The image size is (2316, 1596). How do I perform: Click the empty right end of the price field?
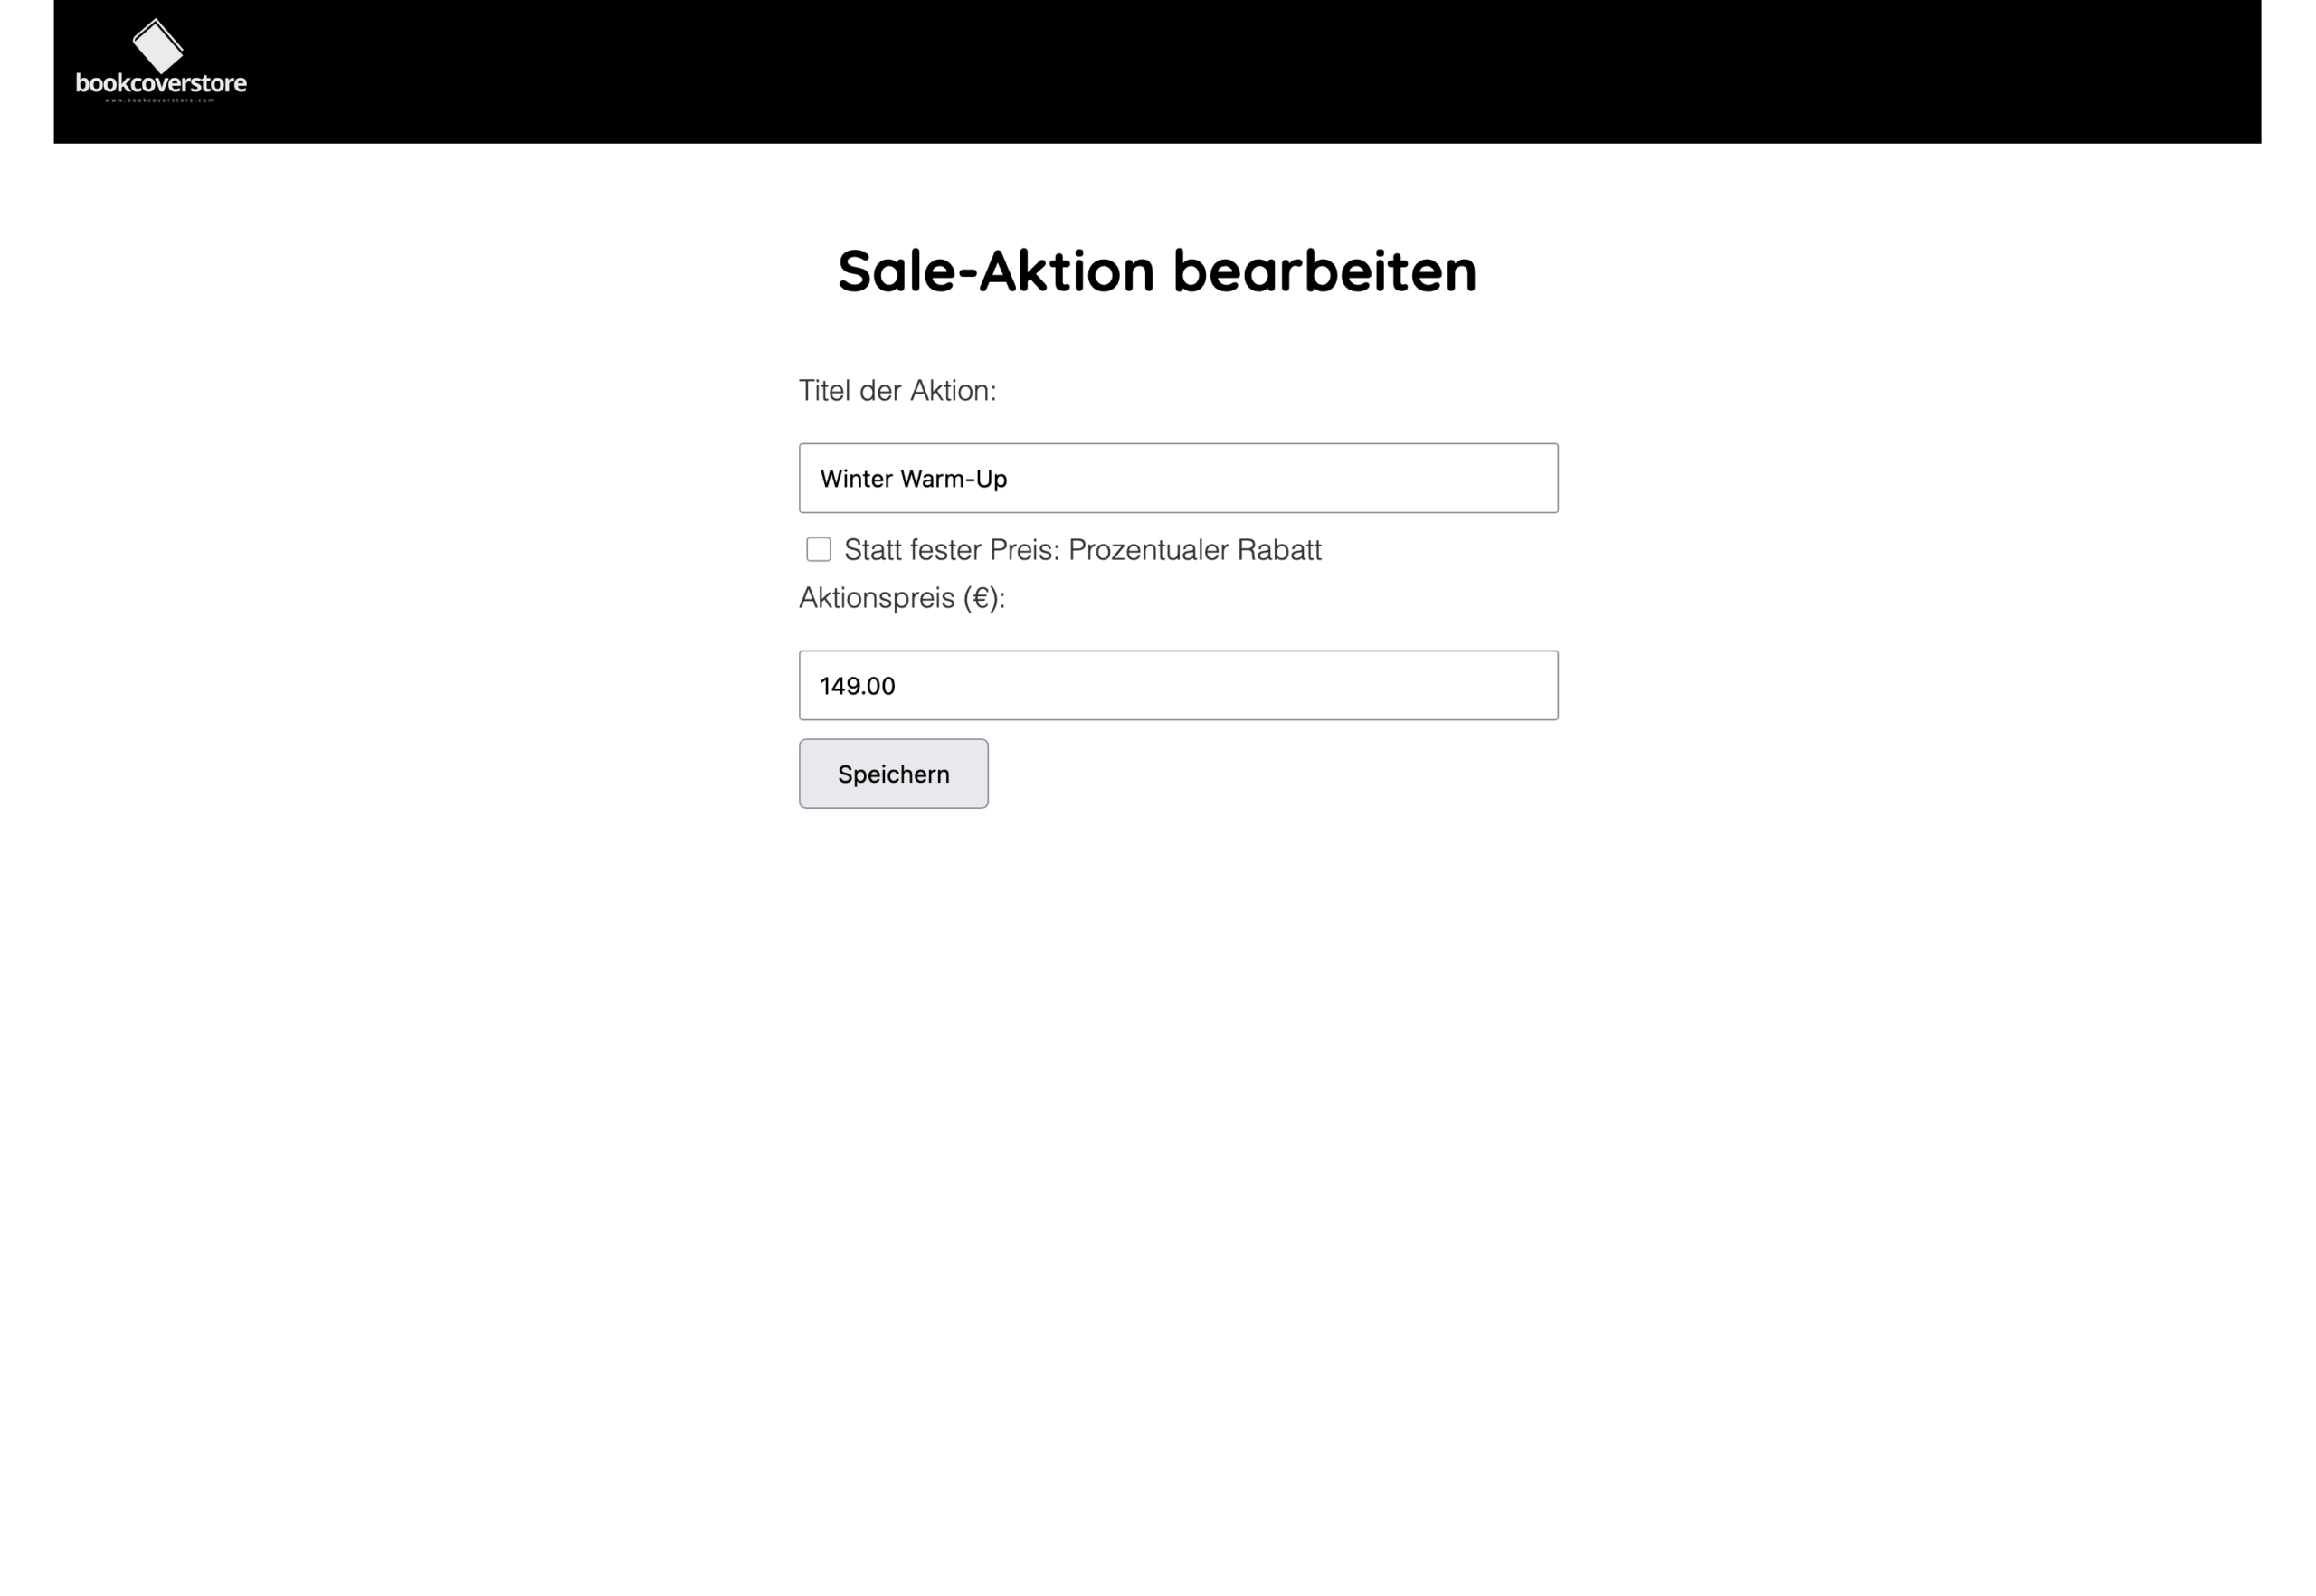click(1450, 686)
